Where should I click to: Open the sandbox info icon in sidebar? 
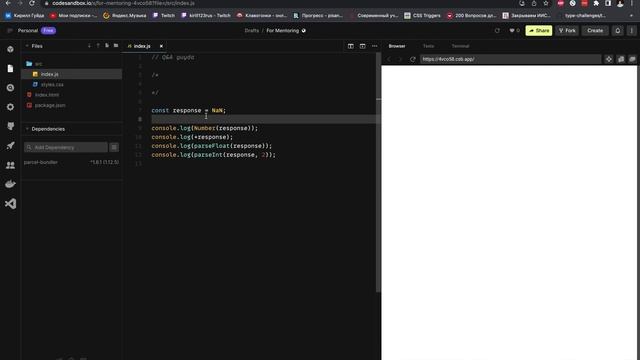[x=10, y=49]
